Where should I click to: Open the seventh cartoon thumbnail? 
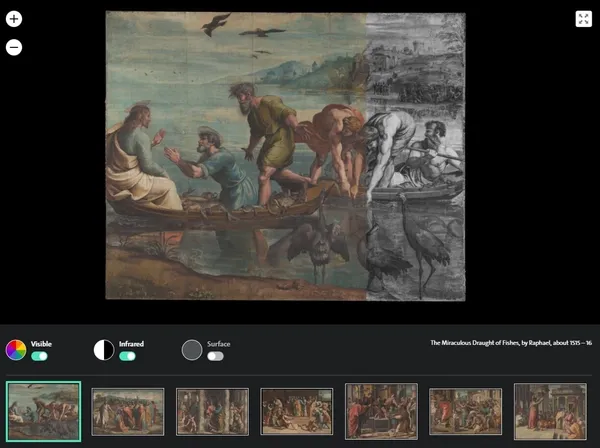[550, 411]
